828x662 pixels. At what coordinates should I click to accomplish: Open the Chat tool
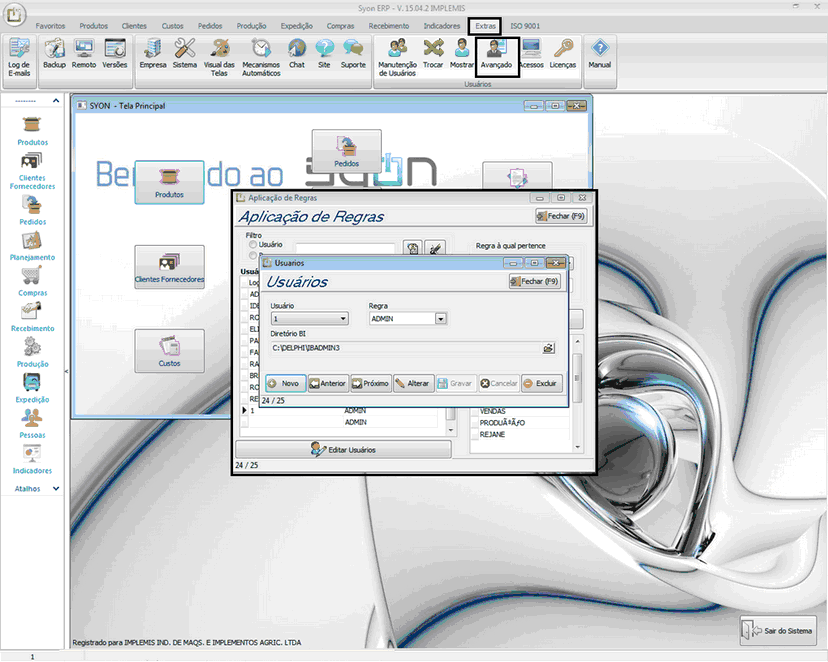click(297, 53)
